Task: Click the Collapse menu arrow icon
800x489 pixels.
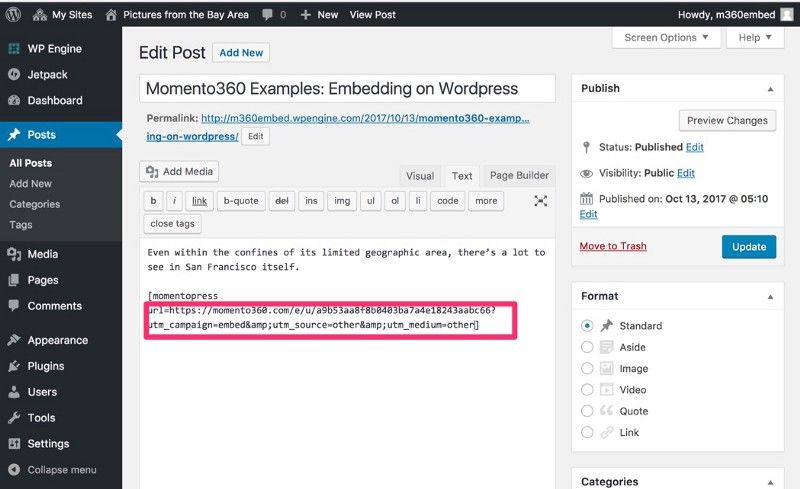Action: [14, 470]
